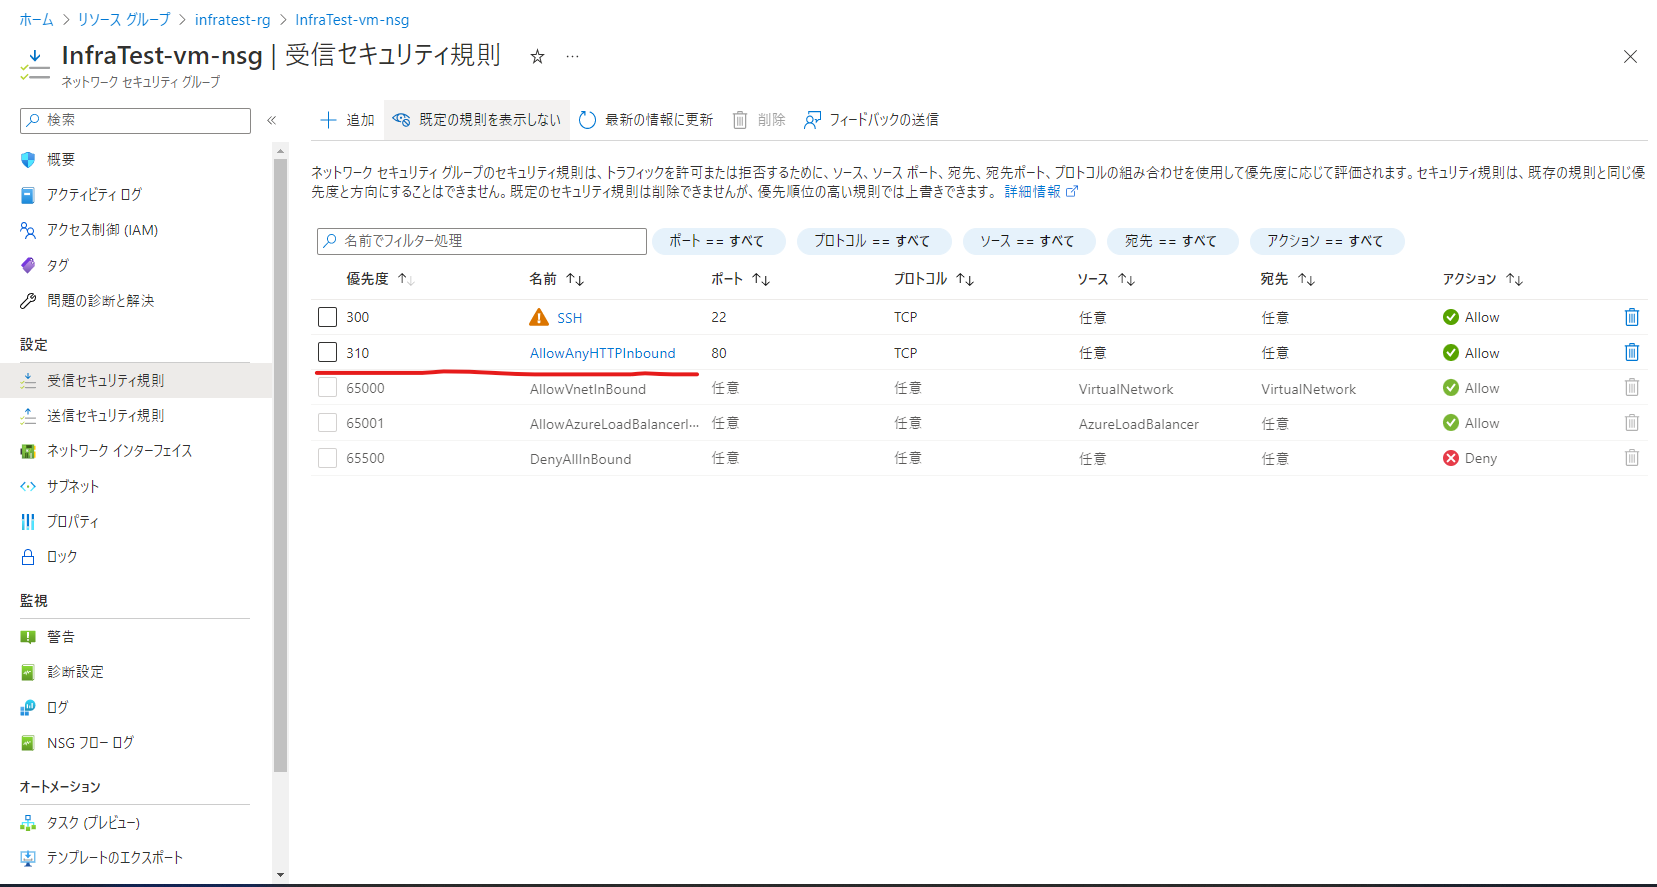Collapse the left navigation pane chevron
Viewport: 1657px width, 887px height.
[x=271, y=120]
